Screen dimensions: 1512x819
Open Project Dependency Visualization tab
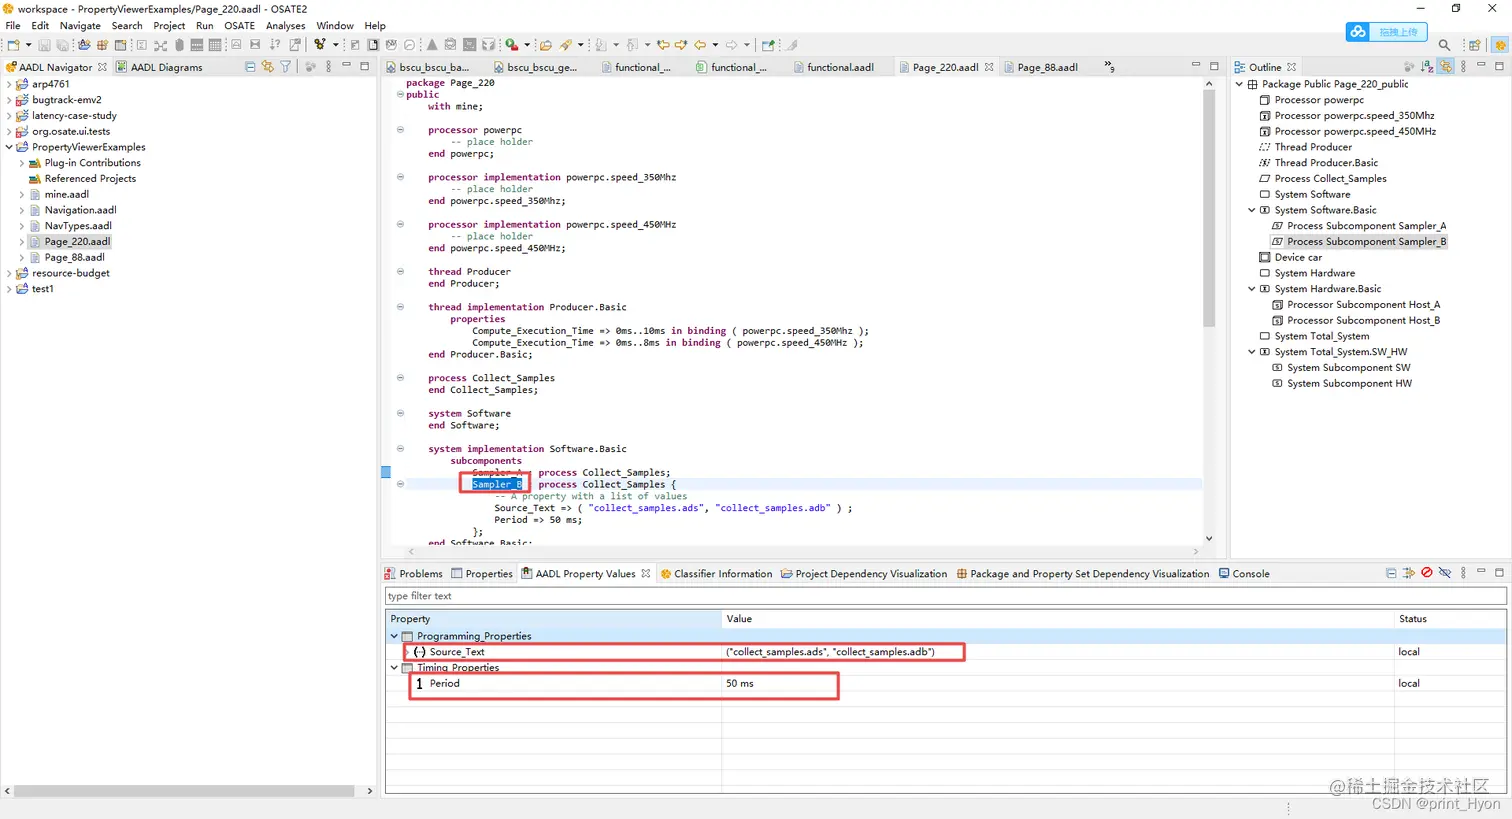coord(864,574)
